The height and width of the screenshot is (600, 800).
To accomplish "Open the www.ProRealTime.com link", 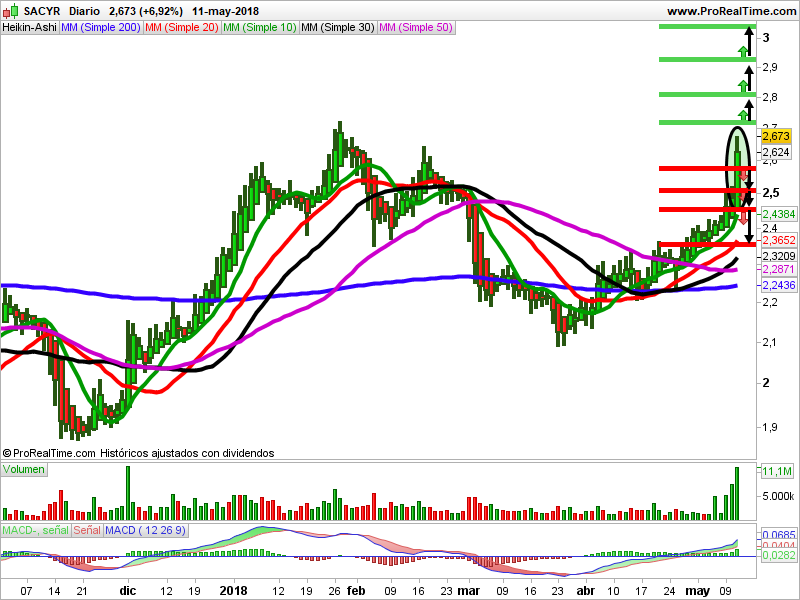I will click(x=730, y=11).
